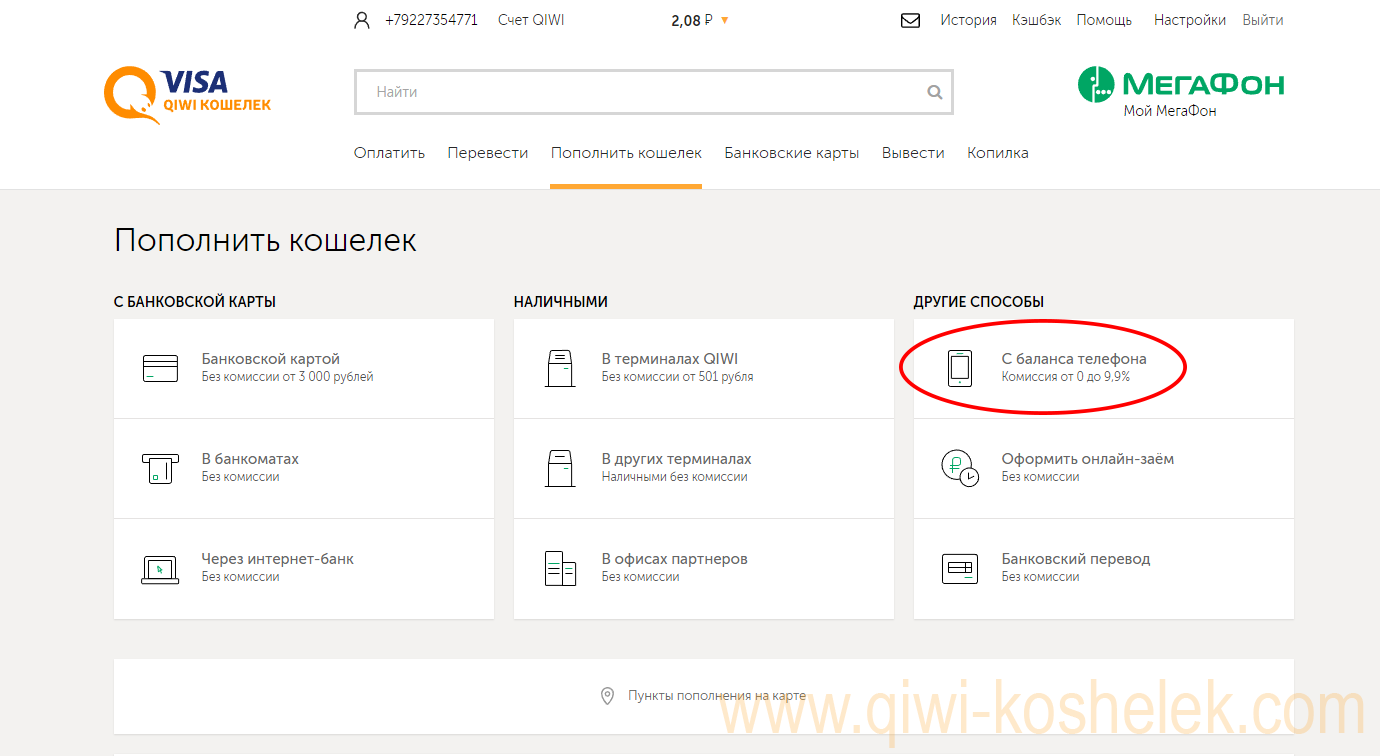Click the laptop icon for Через интернет-банк
This screenshot has width=1380, height=756.
coord(160,569)
